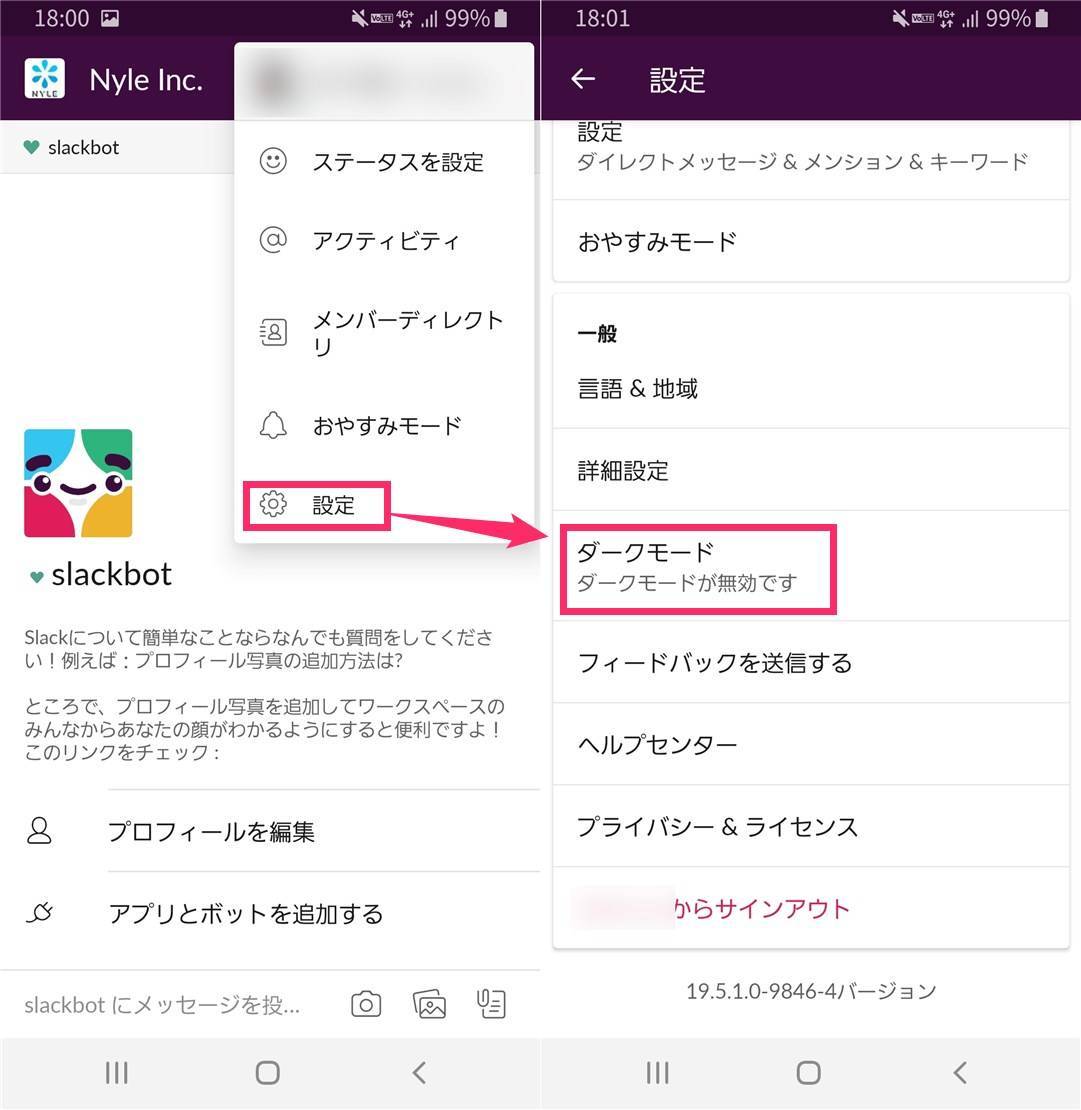Image resolution: width=1081 pixels, height=1110 pixels.
Task: Tap the slackbot channel header name
Action: click(x=84, y=147)
